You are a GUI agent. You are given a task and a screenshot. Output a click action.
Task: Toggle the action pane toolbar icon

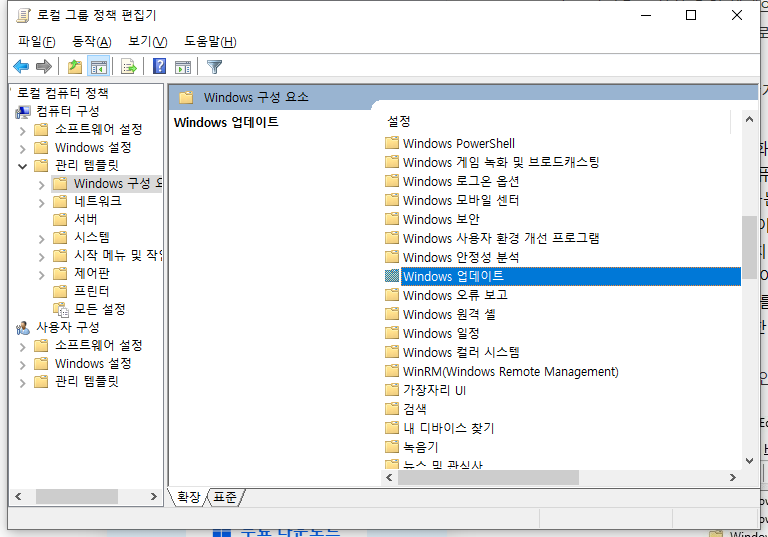[183, 66]
